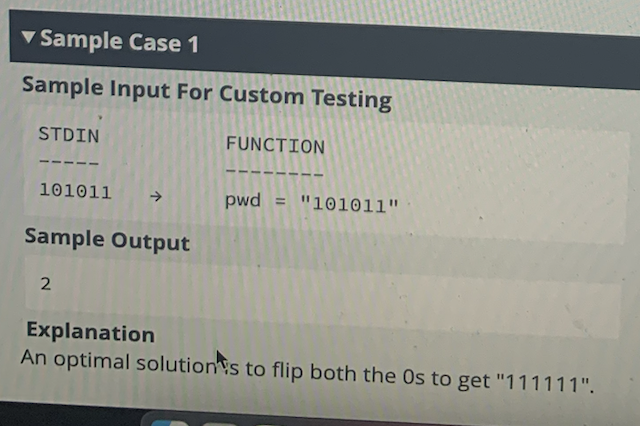This screenshot has width=640, height=426.
Task: Click the Explanation heading
Action: [x=91, y=332]
